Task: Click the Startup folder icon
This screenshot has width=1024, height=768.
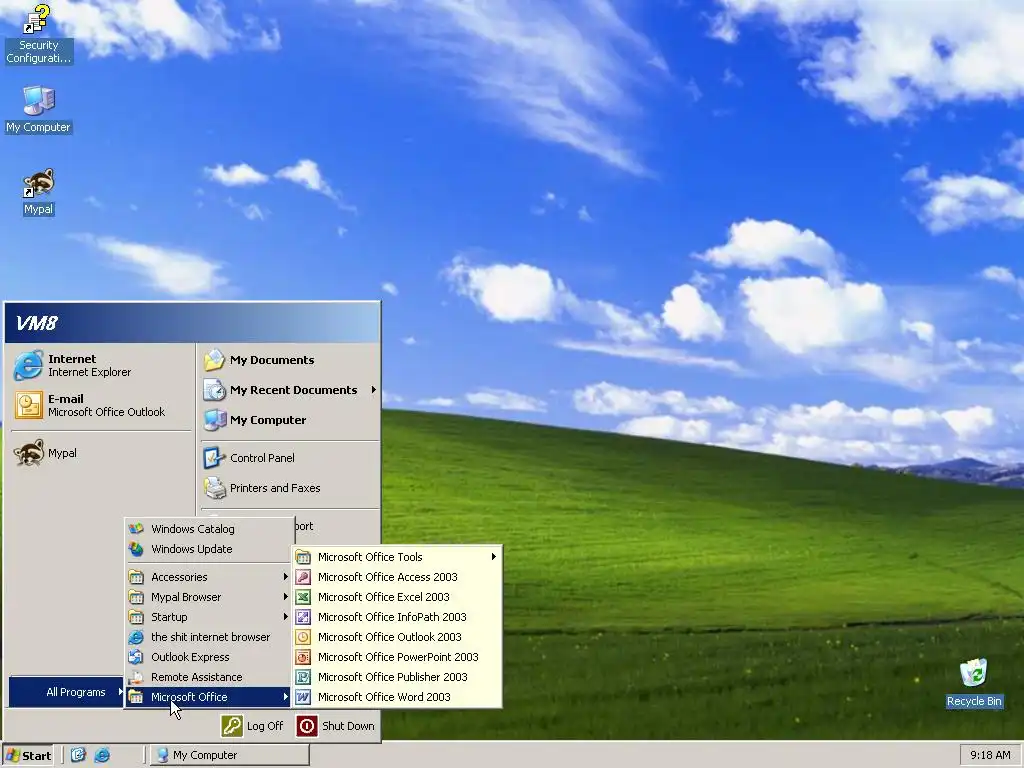Action: tap(136, 617)
